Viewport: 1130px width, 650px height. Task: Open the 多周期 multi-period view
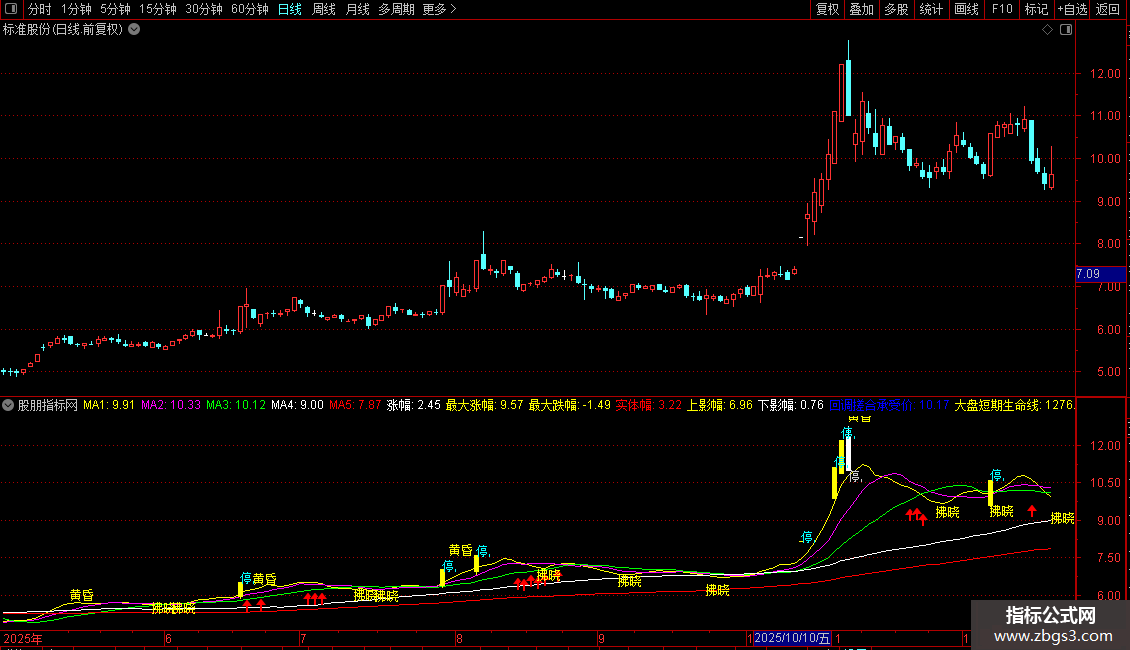click(396, 9)
